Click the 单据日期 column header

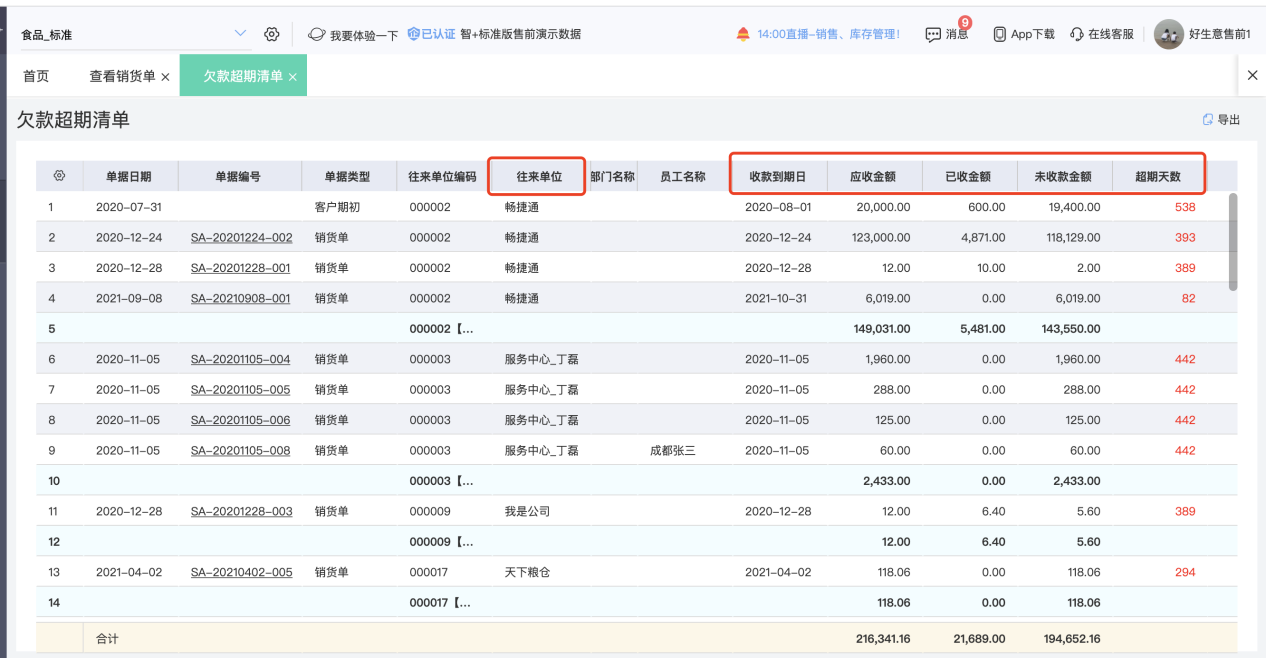pos(129,176)
